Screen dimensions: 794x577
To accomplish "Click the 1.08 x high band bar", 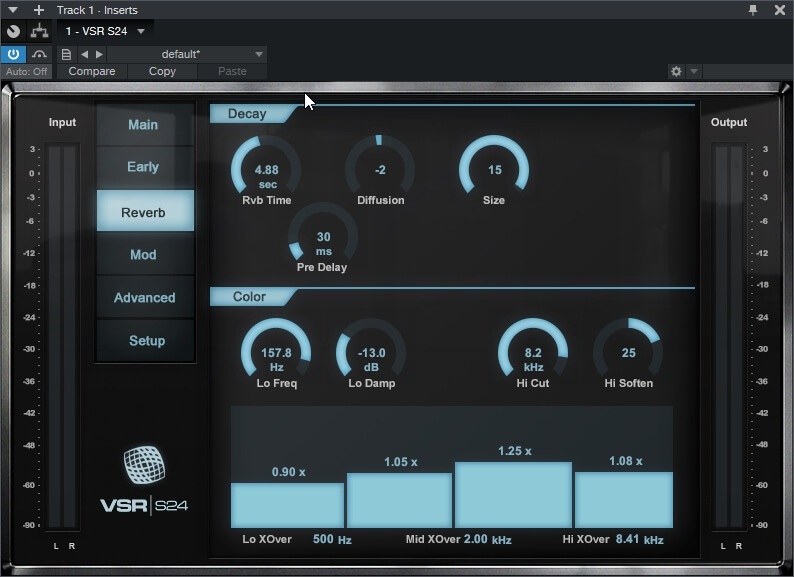I will (x=624, y=500).
